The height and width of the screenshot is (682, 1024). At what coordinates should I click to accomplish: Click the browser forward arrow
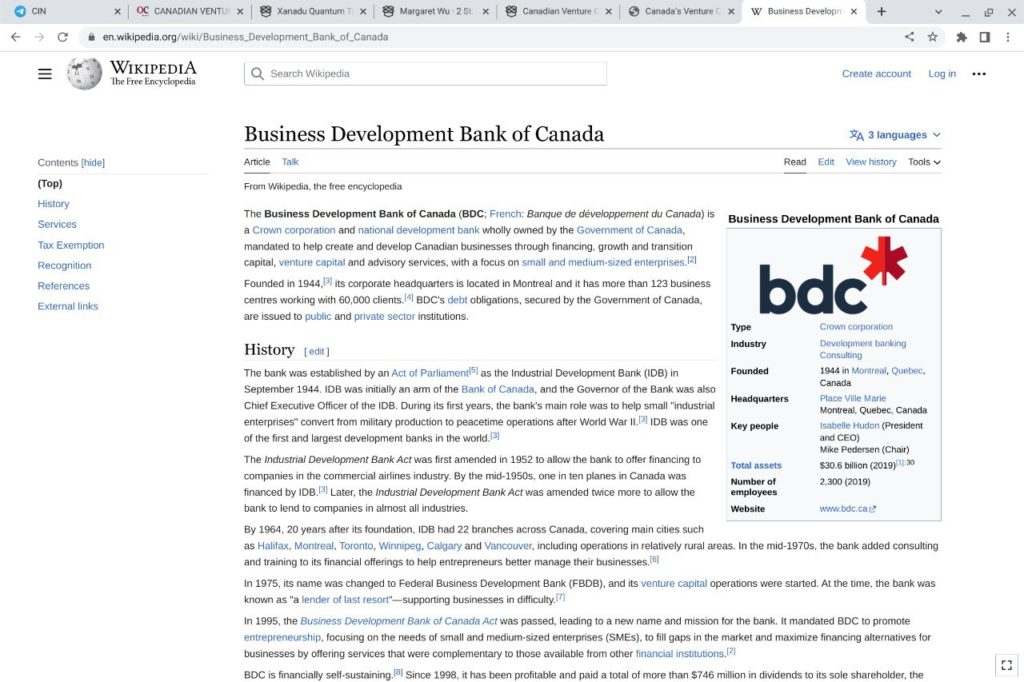pos(39,37)
